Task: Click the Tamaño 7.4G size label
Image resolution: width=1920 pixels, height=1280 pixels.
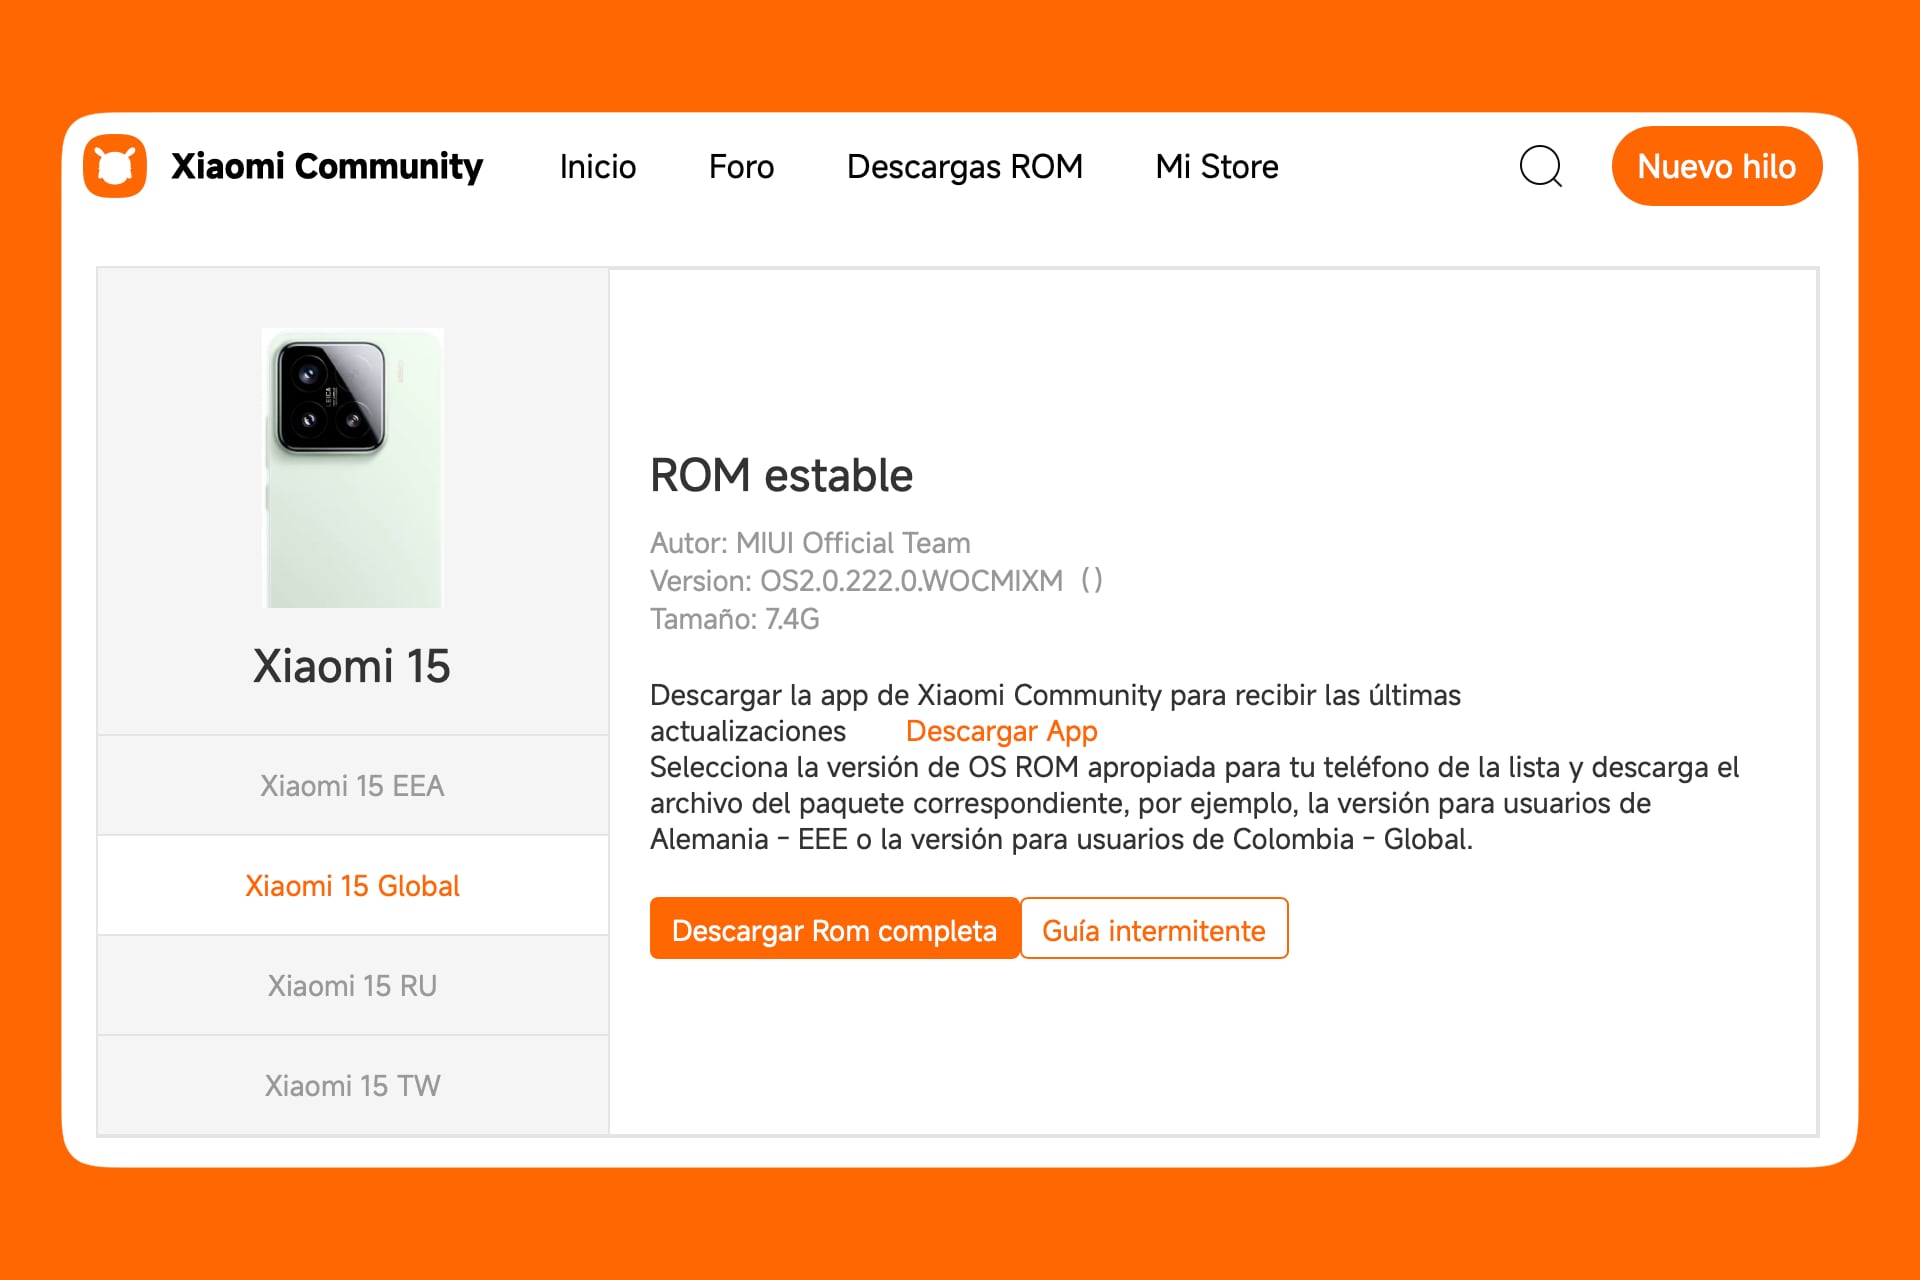Action: pyautogui.click(x=733, y=618)
